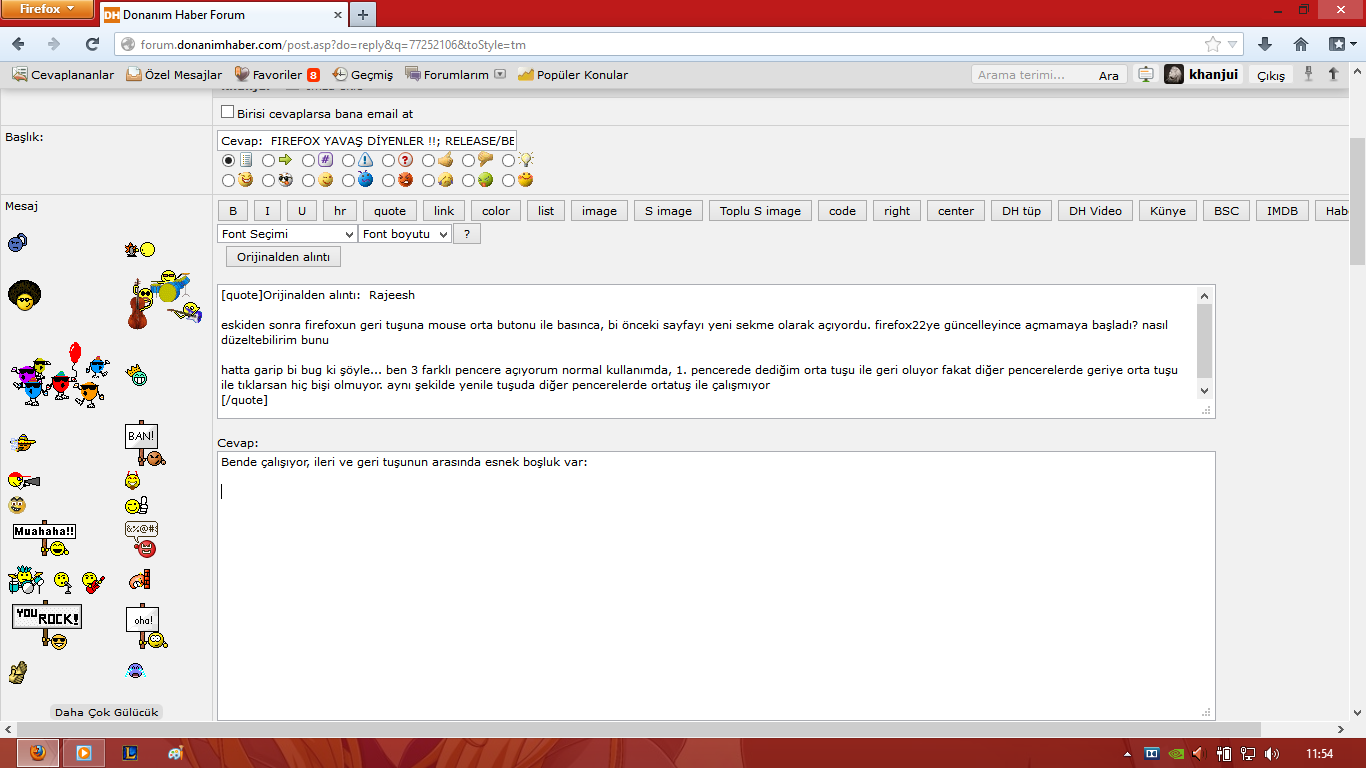The height and width of the screenshot is (768, 1366).
Task: Open Özel Mesajlar in the forum bar
Action: tap(174, 75)
